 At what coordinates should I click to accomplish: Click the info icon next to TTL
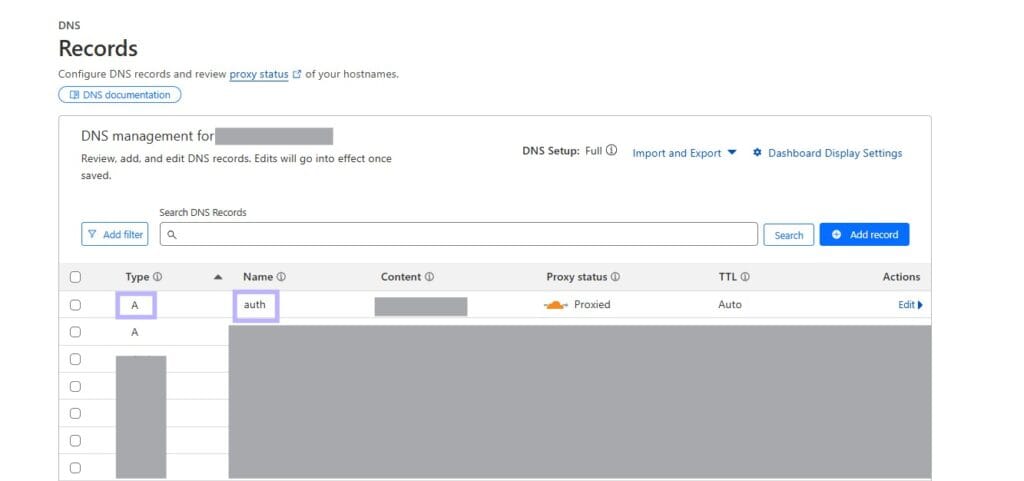(x=745, y=277)
